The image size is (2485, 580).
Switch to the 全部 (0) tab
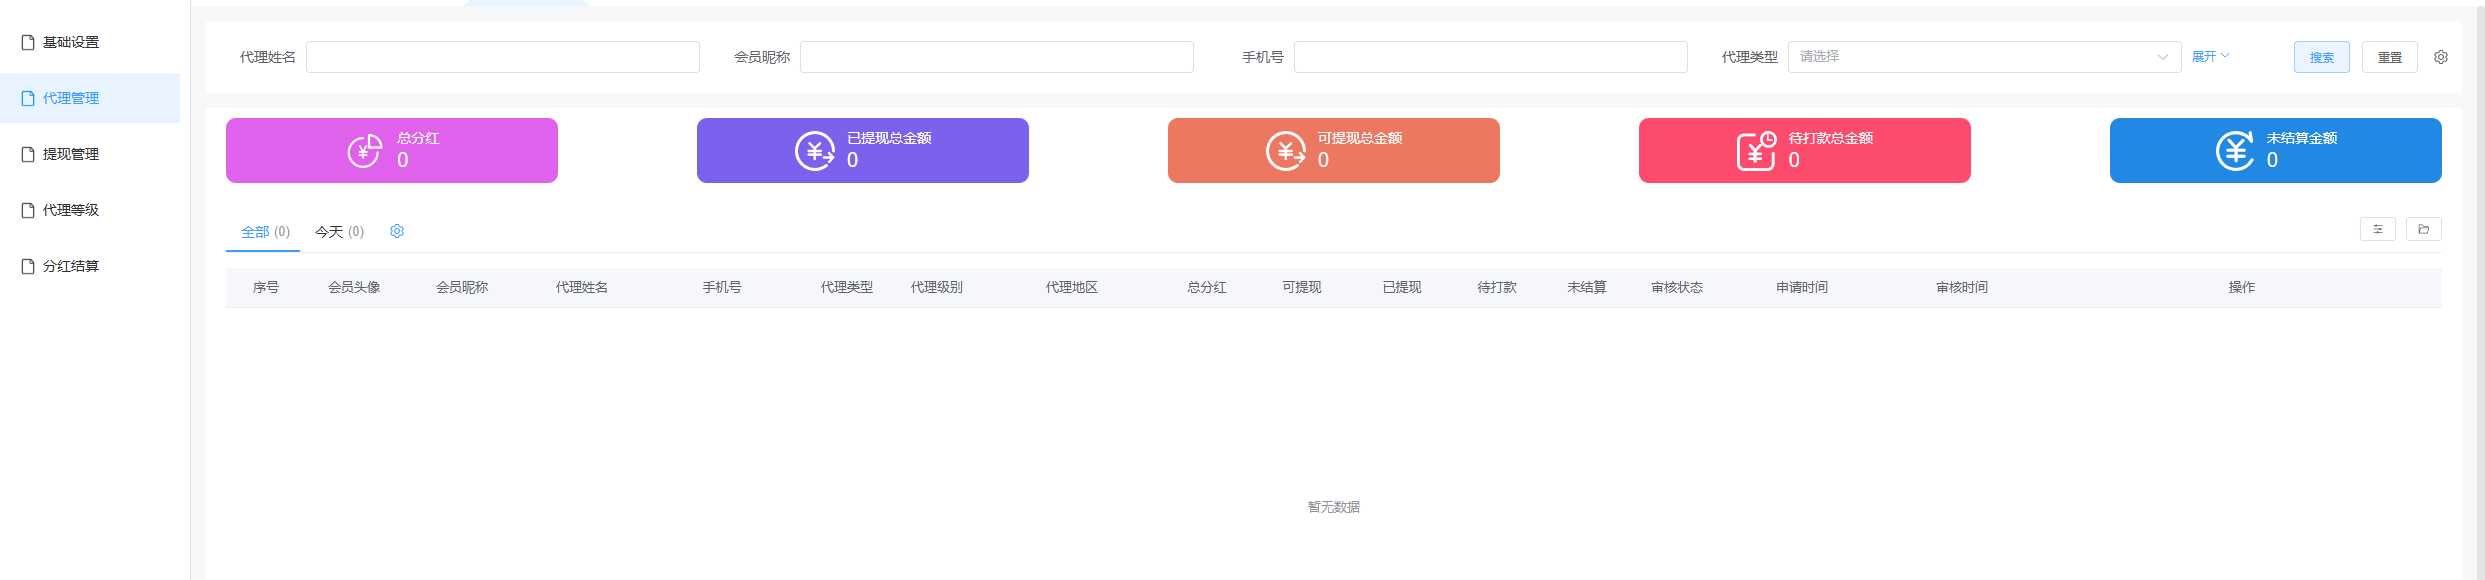[x=265, y=232]
